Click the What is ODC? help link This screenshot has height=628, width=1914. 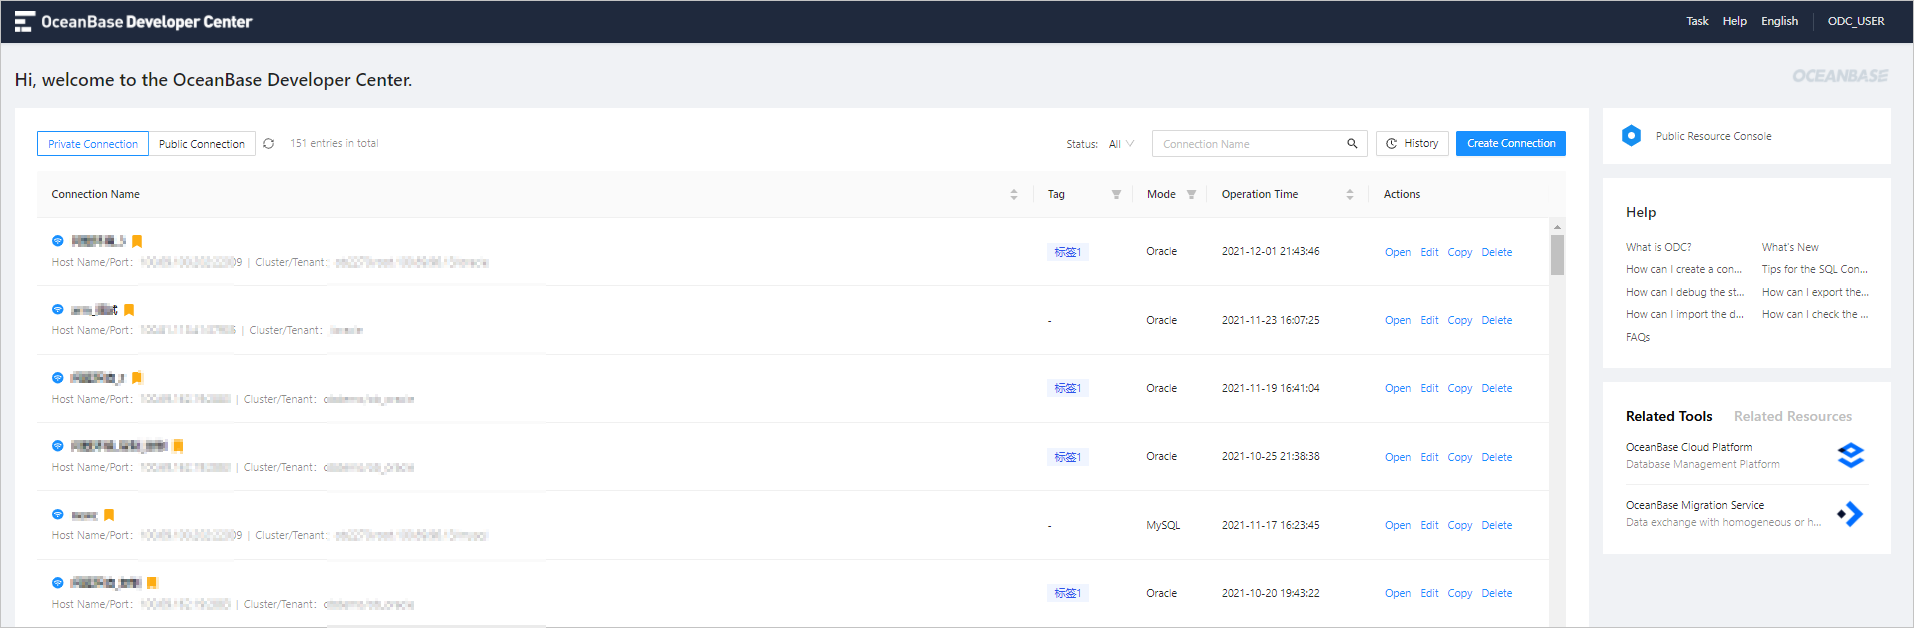pyautogui.click(x=1659, y=247)
